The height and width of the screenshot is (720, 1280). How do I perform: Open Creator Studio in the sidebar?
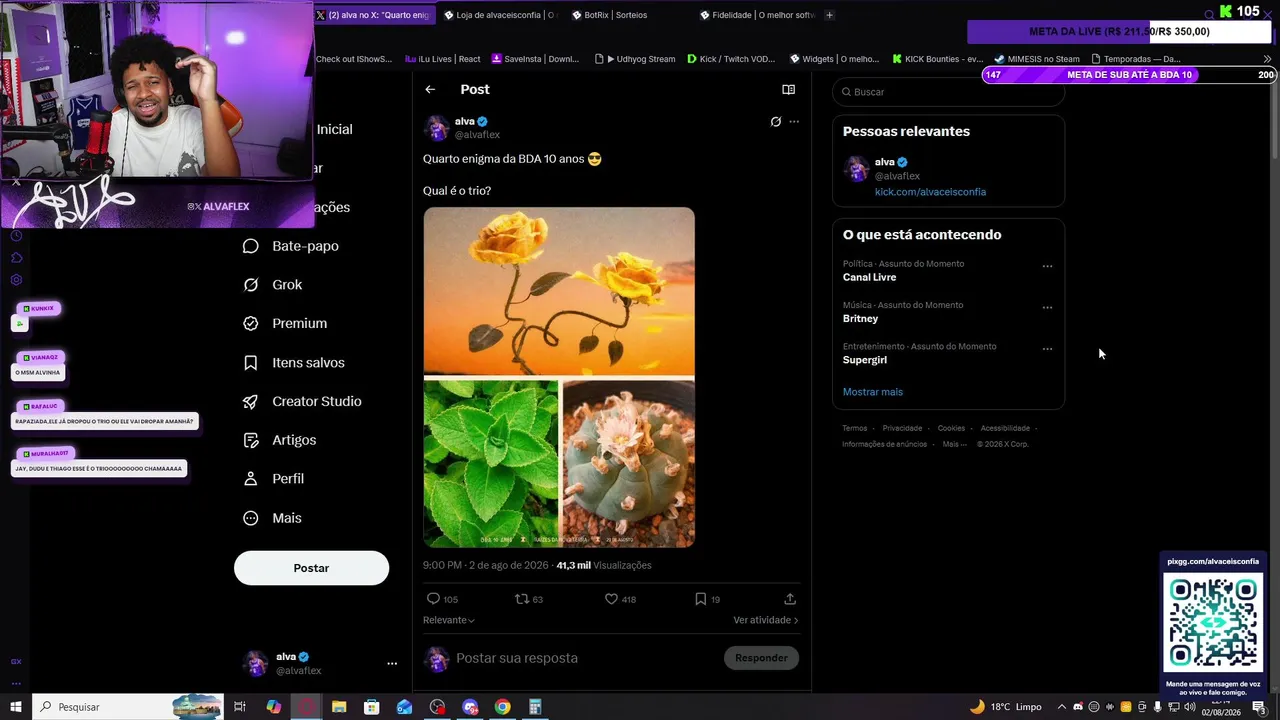(302, 402)
